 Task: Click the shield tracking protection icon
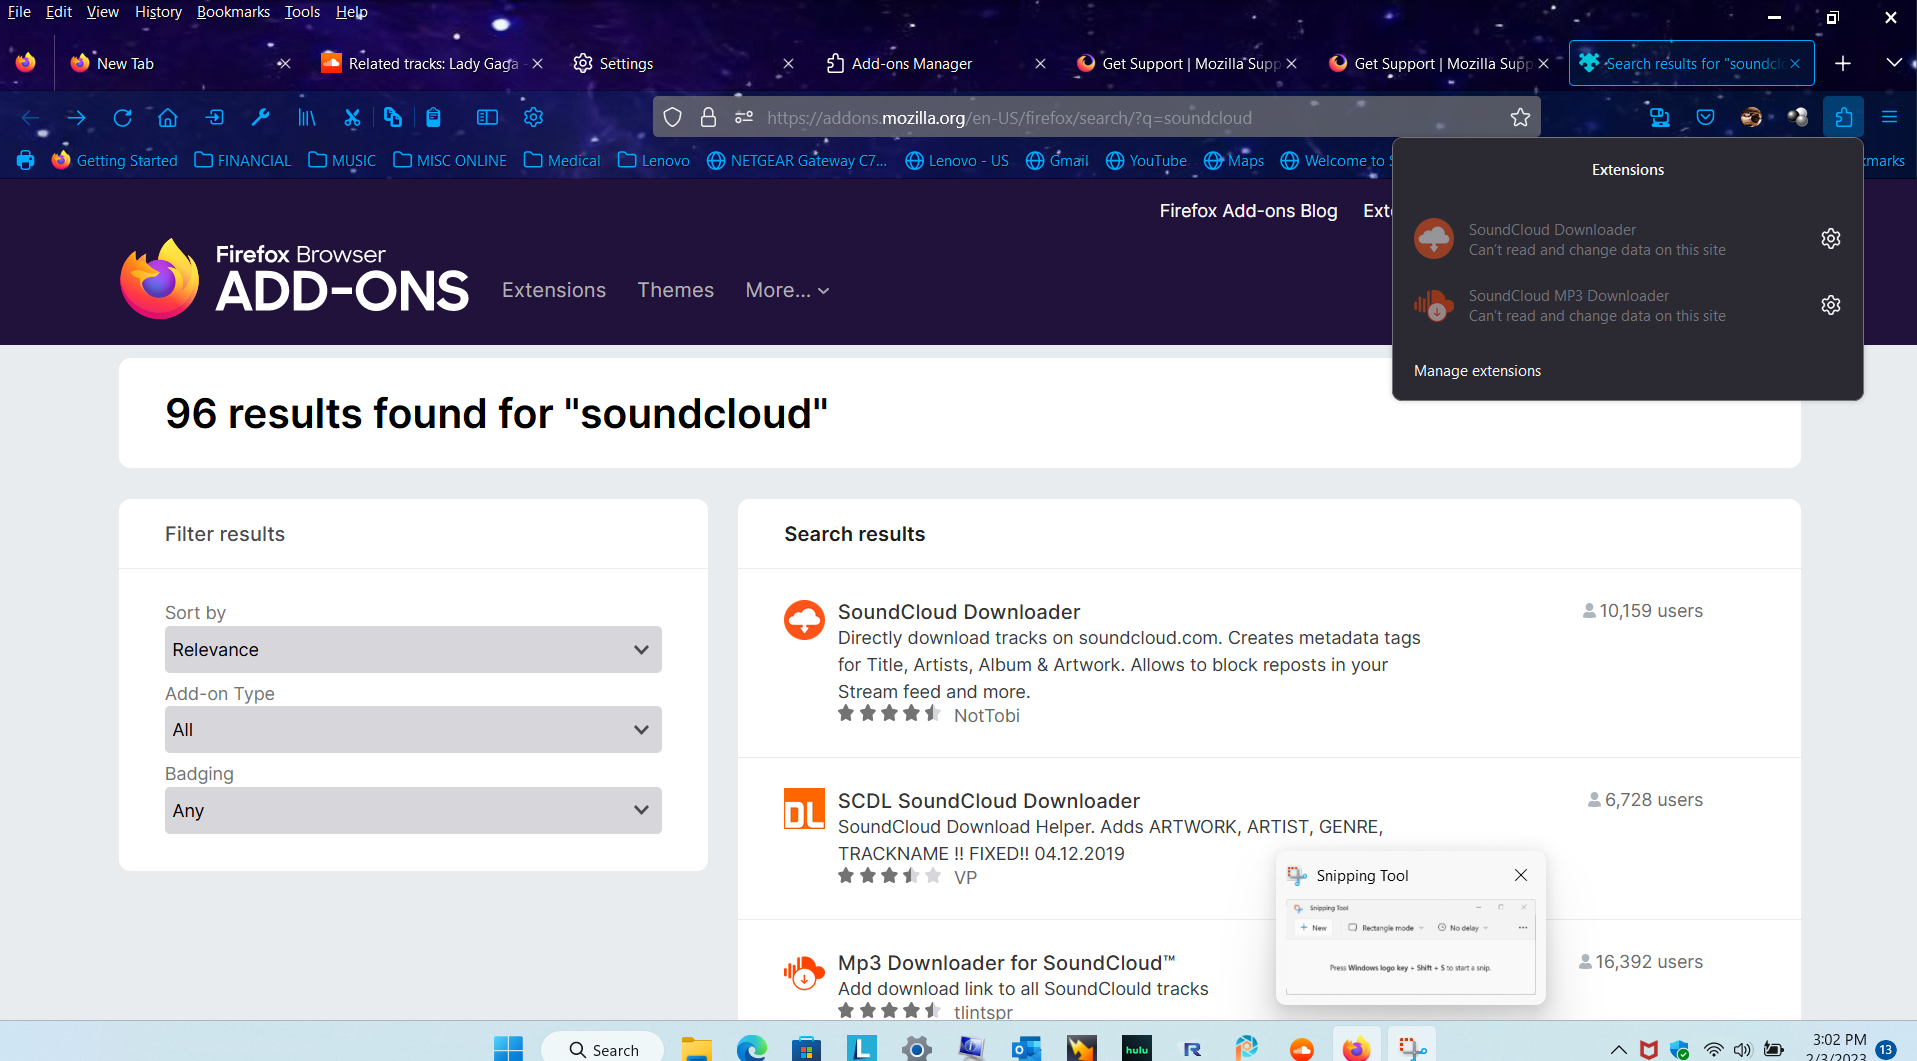pos(673,118)
